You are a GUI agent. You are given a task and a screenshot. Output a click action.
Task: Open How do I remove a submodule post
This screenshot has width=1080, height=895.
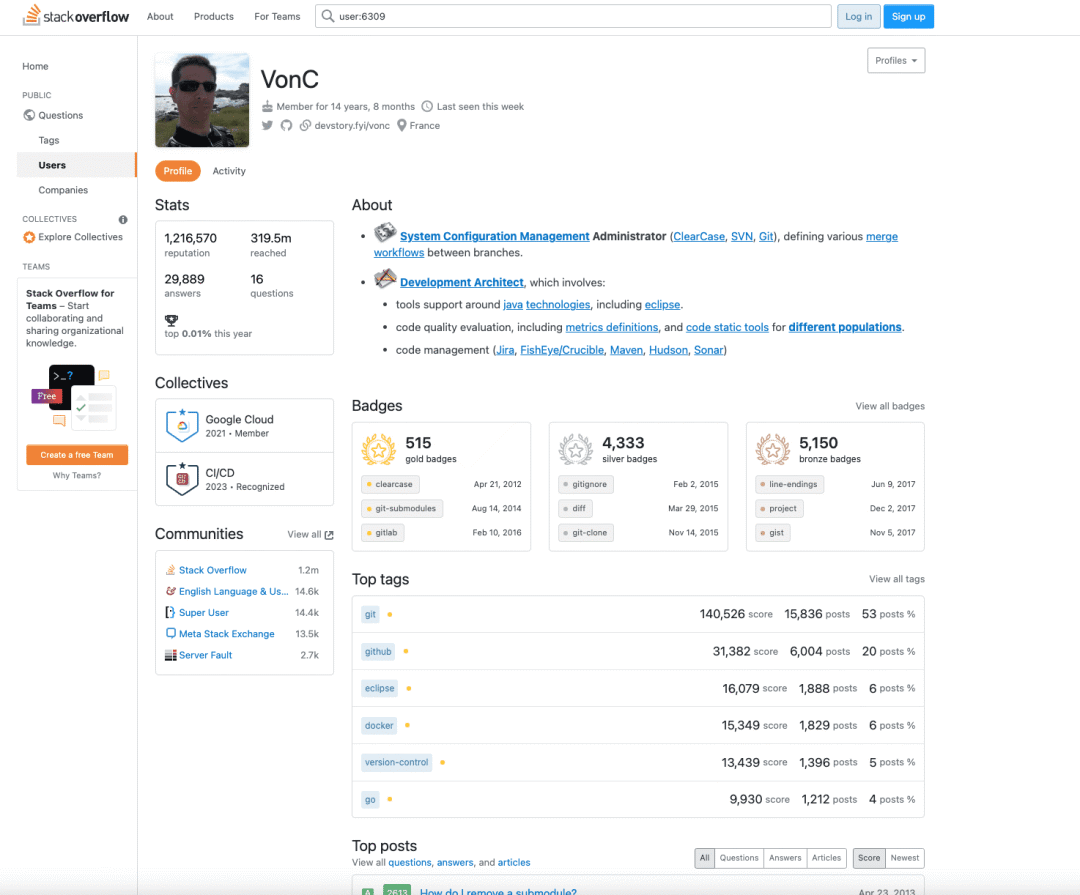pos(498,891)
